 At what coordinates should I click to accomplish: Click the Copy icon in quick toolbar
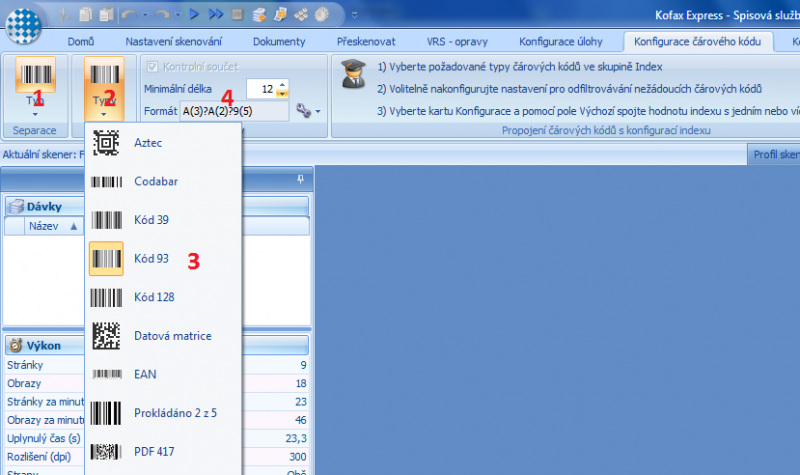point(86,15)
